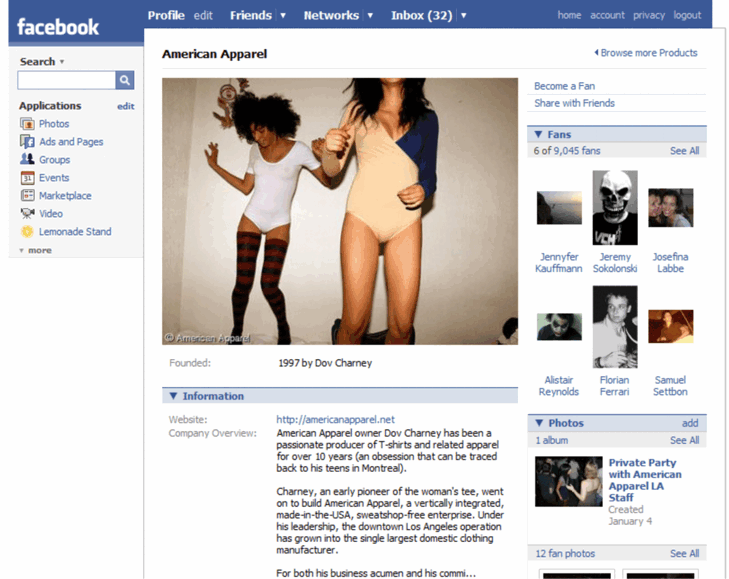This screenshot has height=579, width=729.
Task: Open the americanapparel.net website link
Action: (335, 419)
